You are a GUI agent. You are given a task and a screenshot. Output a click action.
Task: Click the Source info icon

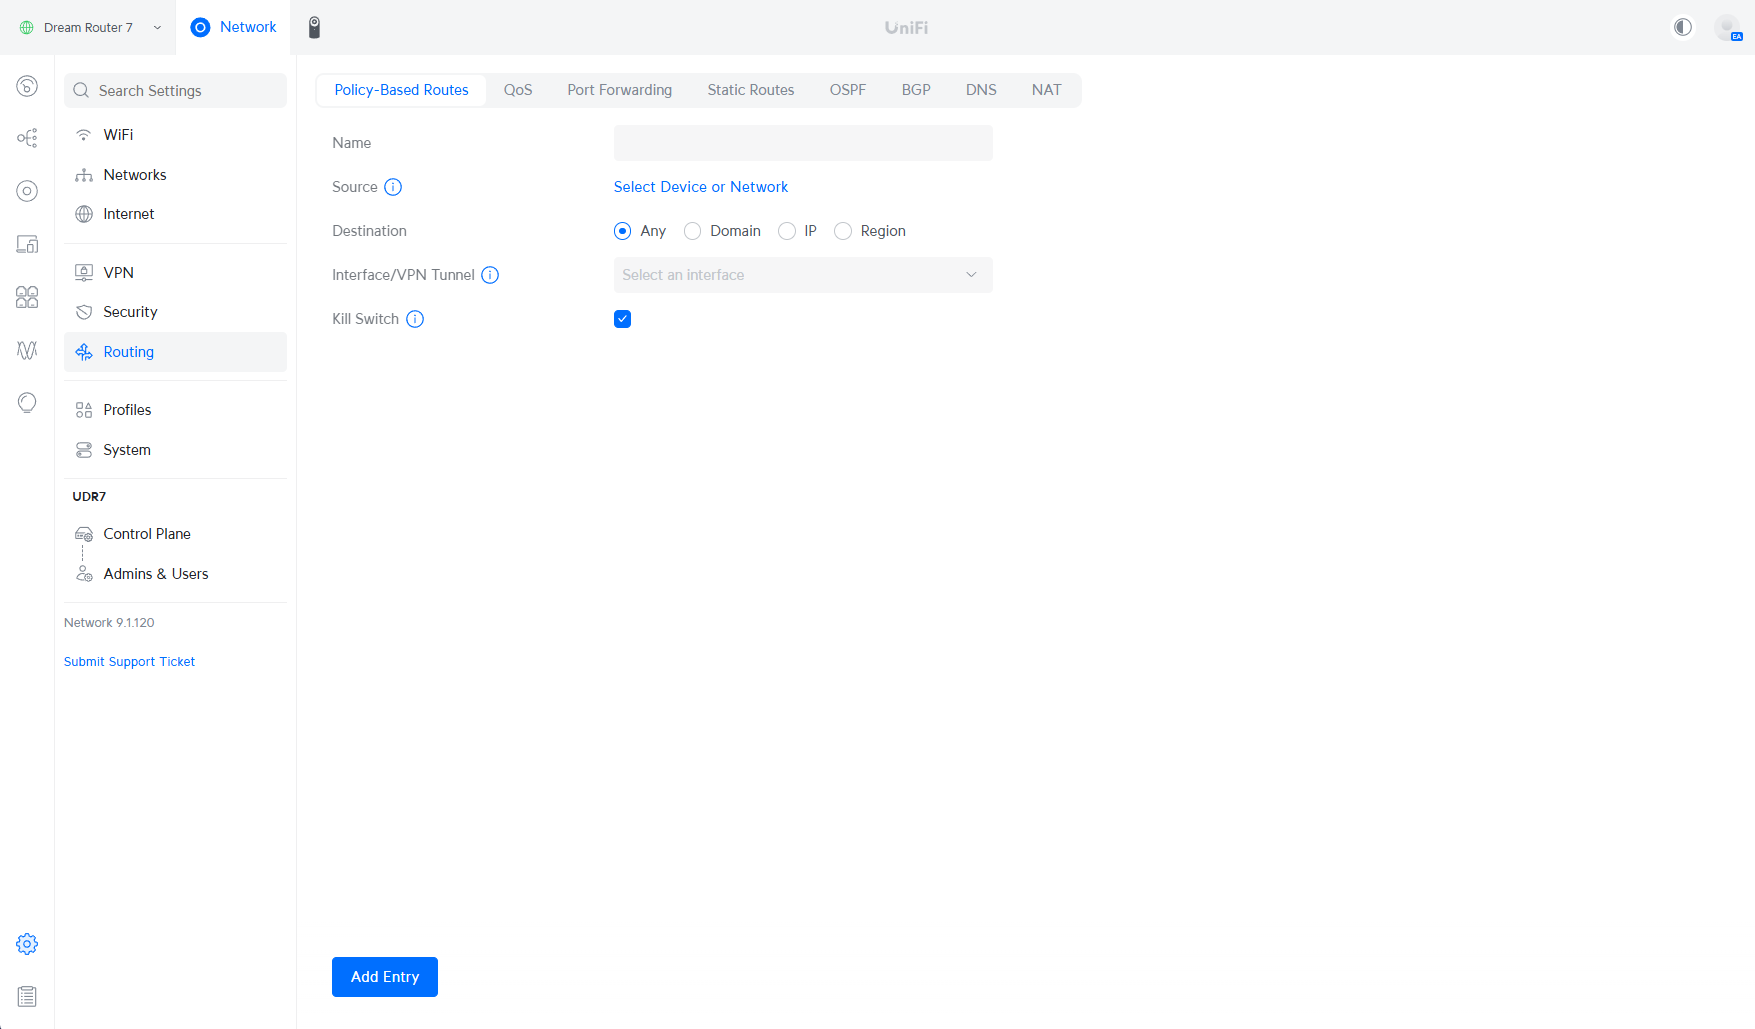pos(393,187)
